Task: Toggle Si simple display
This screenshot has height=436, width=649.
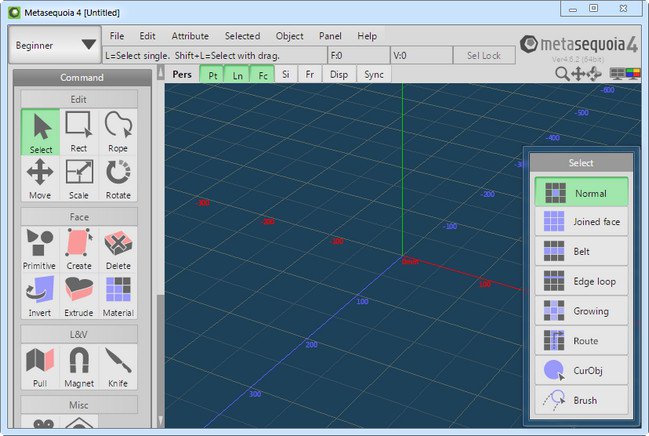Action: [x=286, y=75]
